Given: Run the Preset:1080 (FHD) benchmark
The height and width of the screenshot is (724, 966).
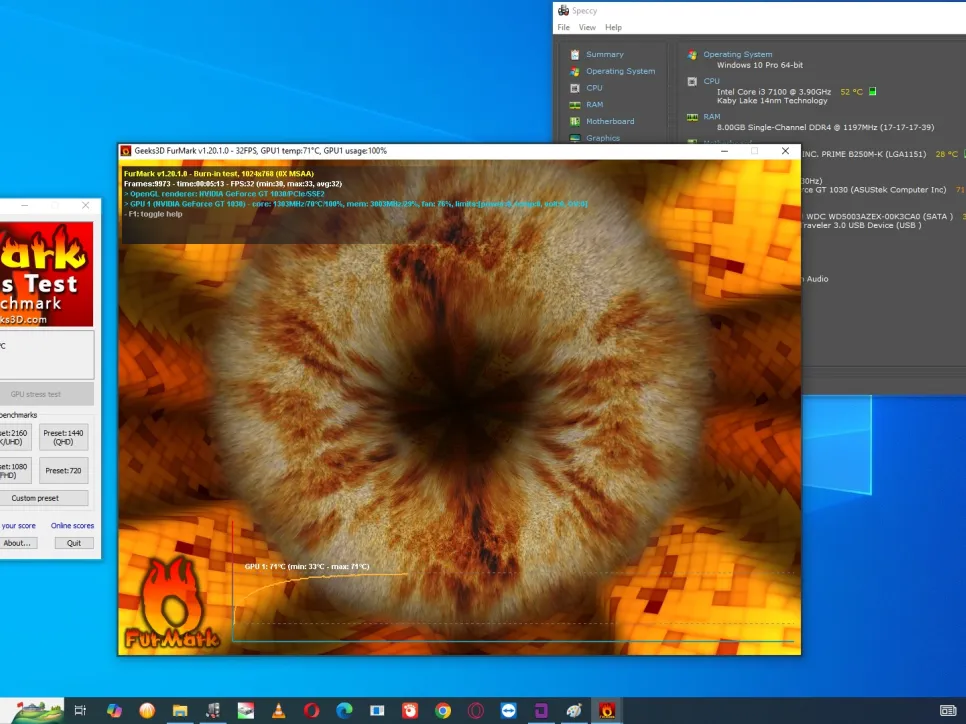Looking at the screenshot, I should click(x=15, y=470).
